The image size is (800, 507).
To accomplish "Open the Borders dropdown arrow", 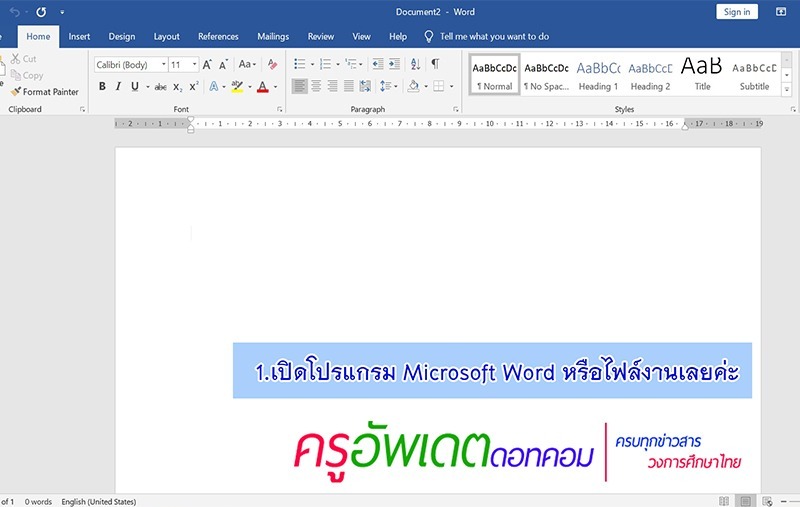I will [452, 86].
